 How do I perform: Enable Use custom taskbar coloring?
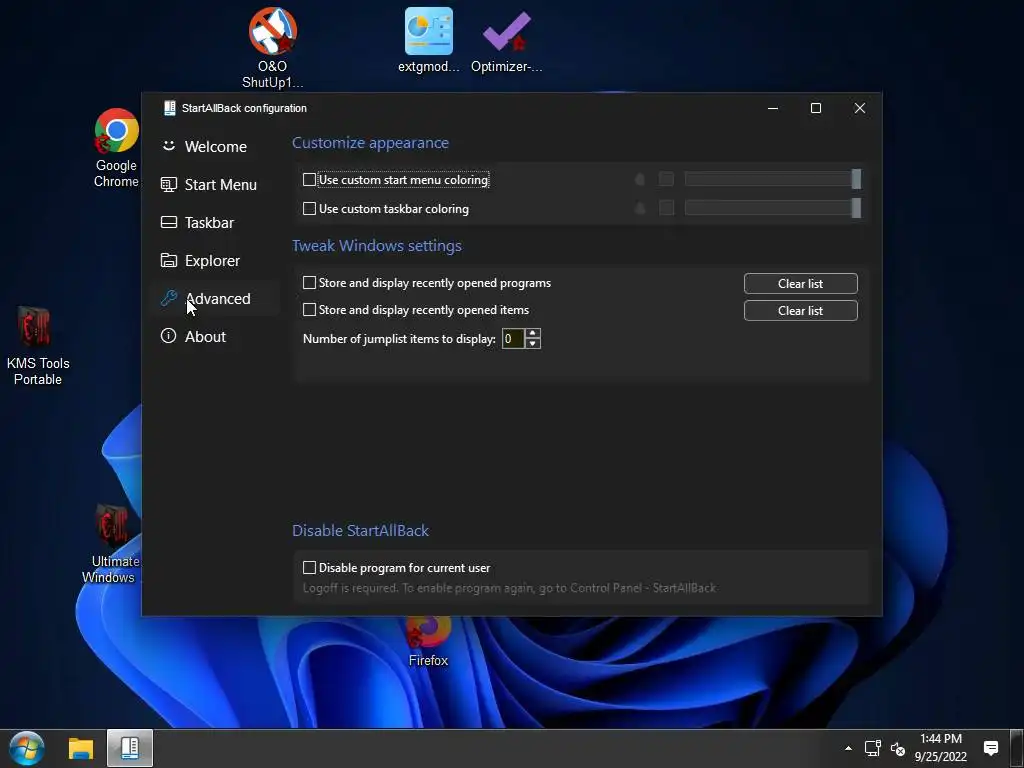click(x=310, y=209)
